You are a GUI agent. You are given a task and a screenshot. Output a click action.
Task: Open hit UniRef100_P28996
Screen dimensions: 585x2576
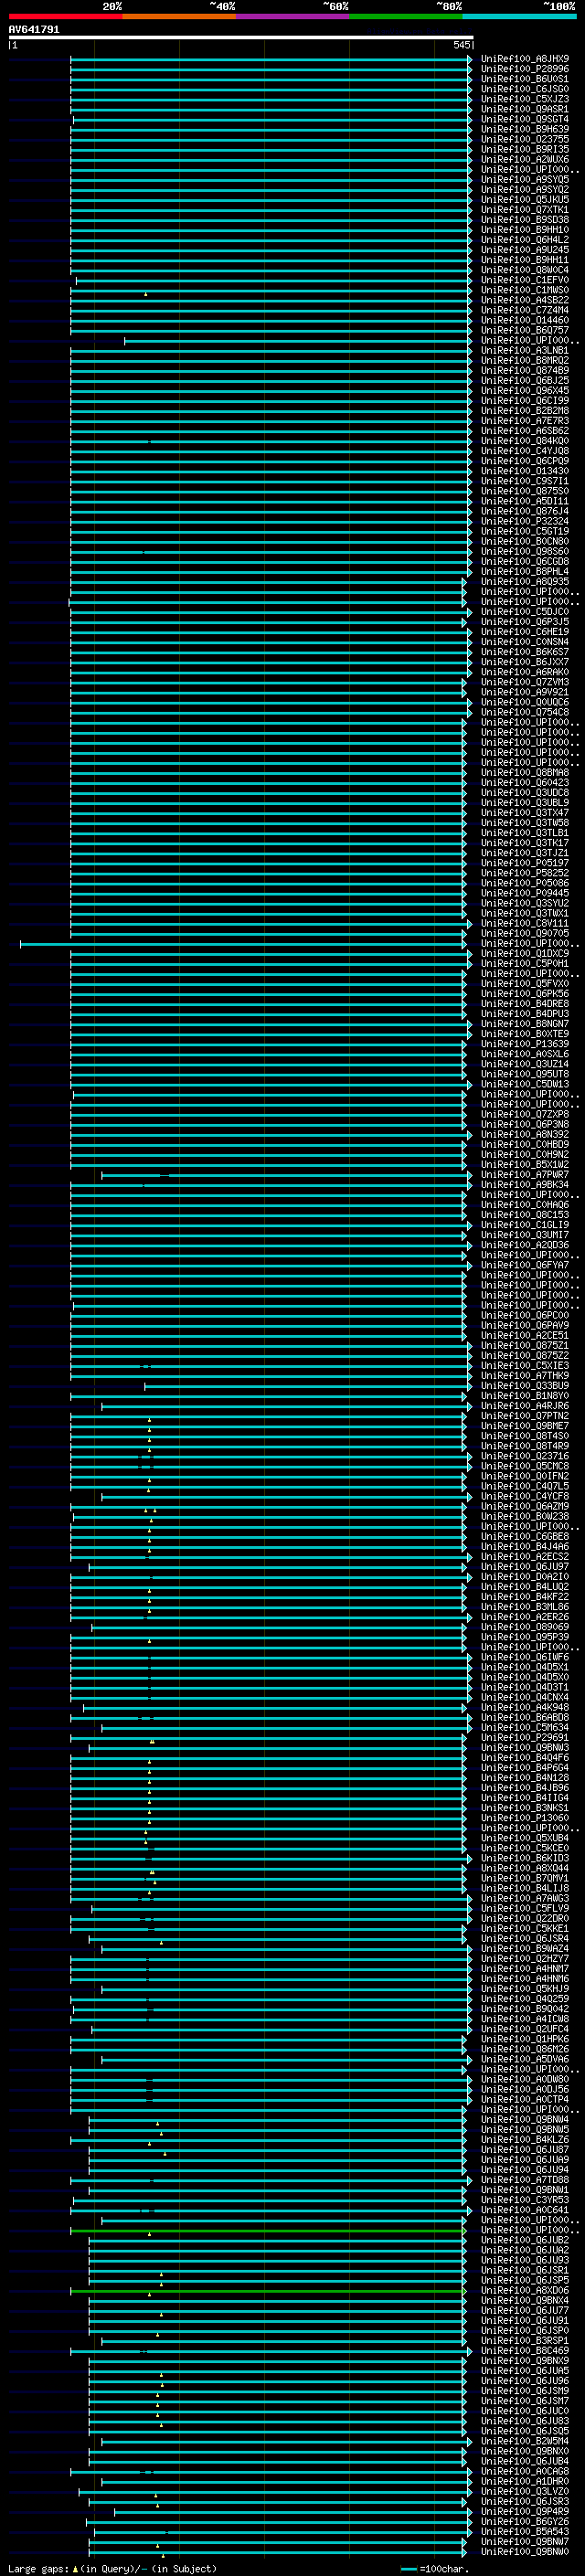524,69
